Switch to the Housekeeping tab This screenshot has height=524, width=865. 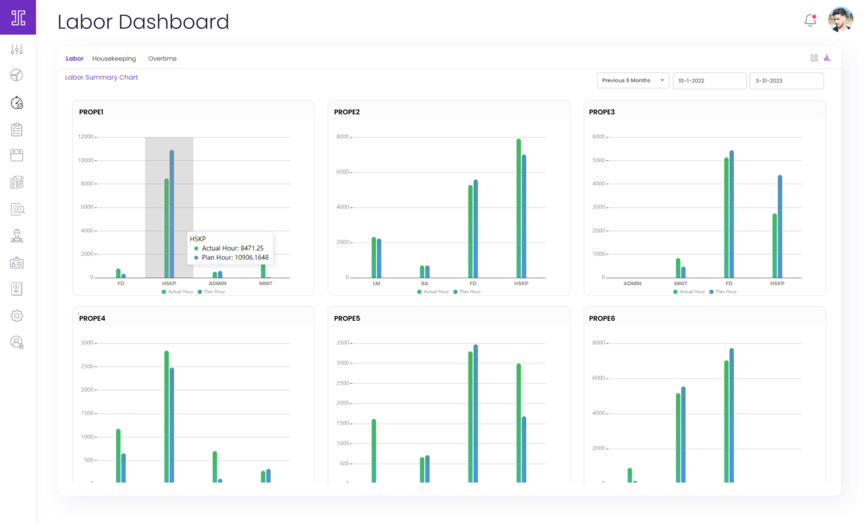click(x=114, y=59)
